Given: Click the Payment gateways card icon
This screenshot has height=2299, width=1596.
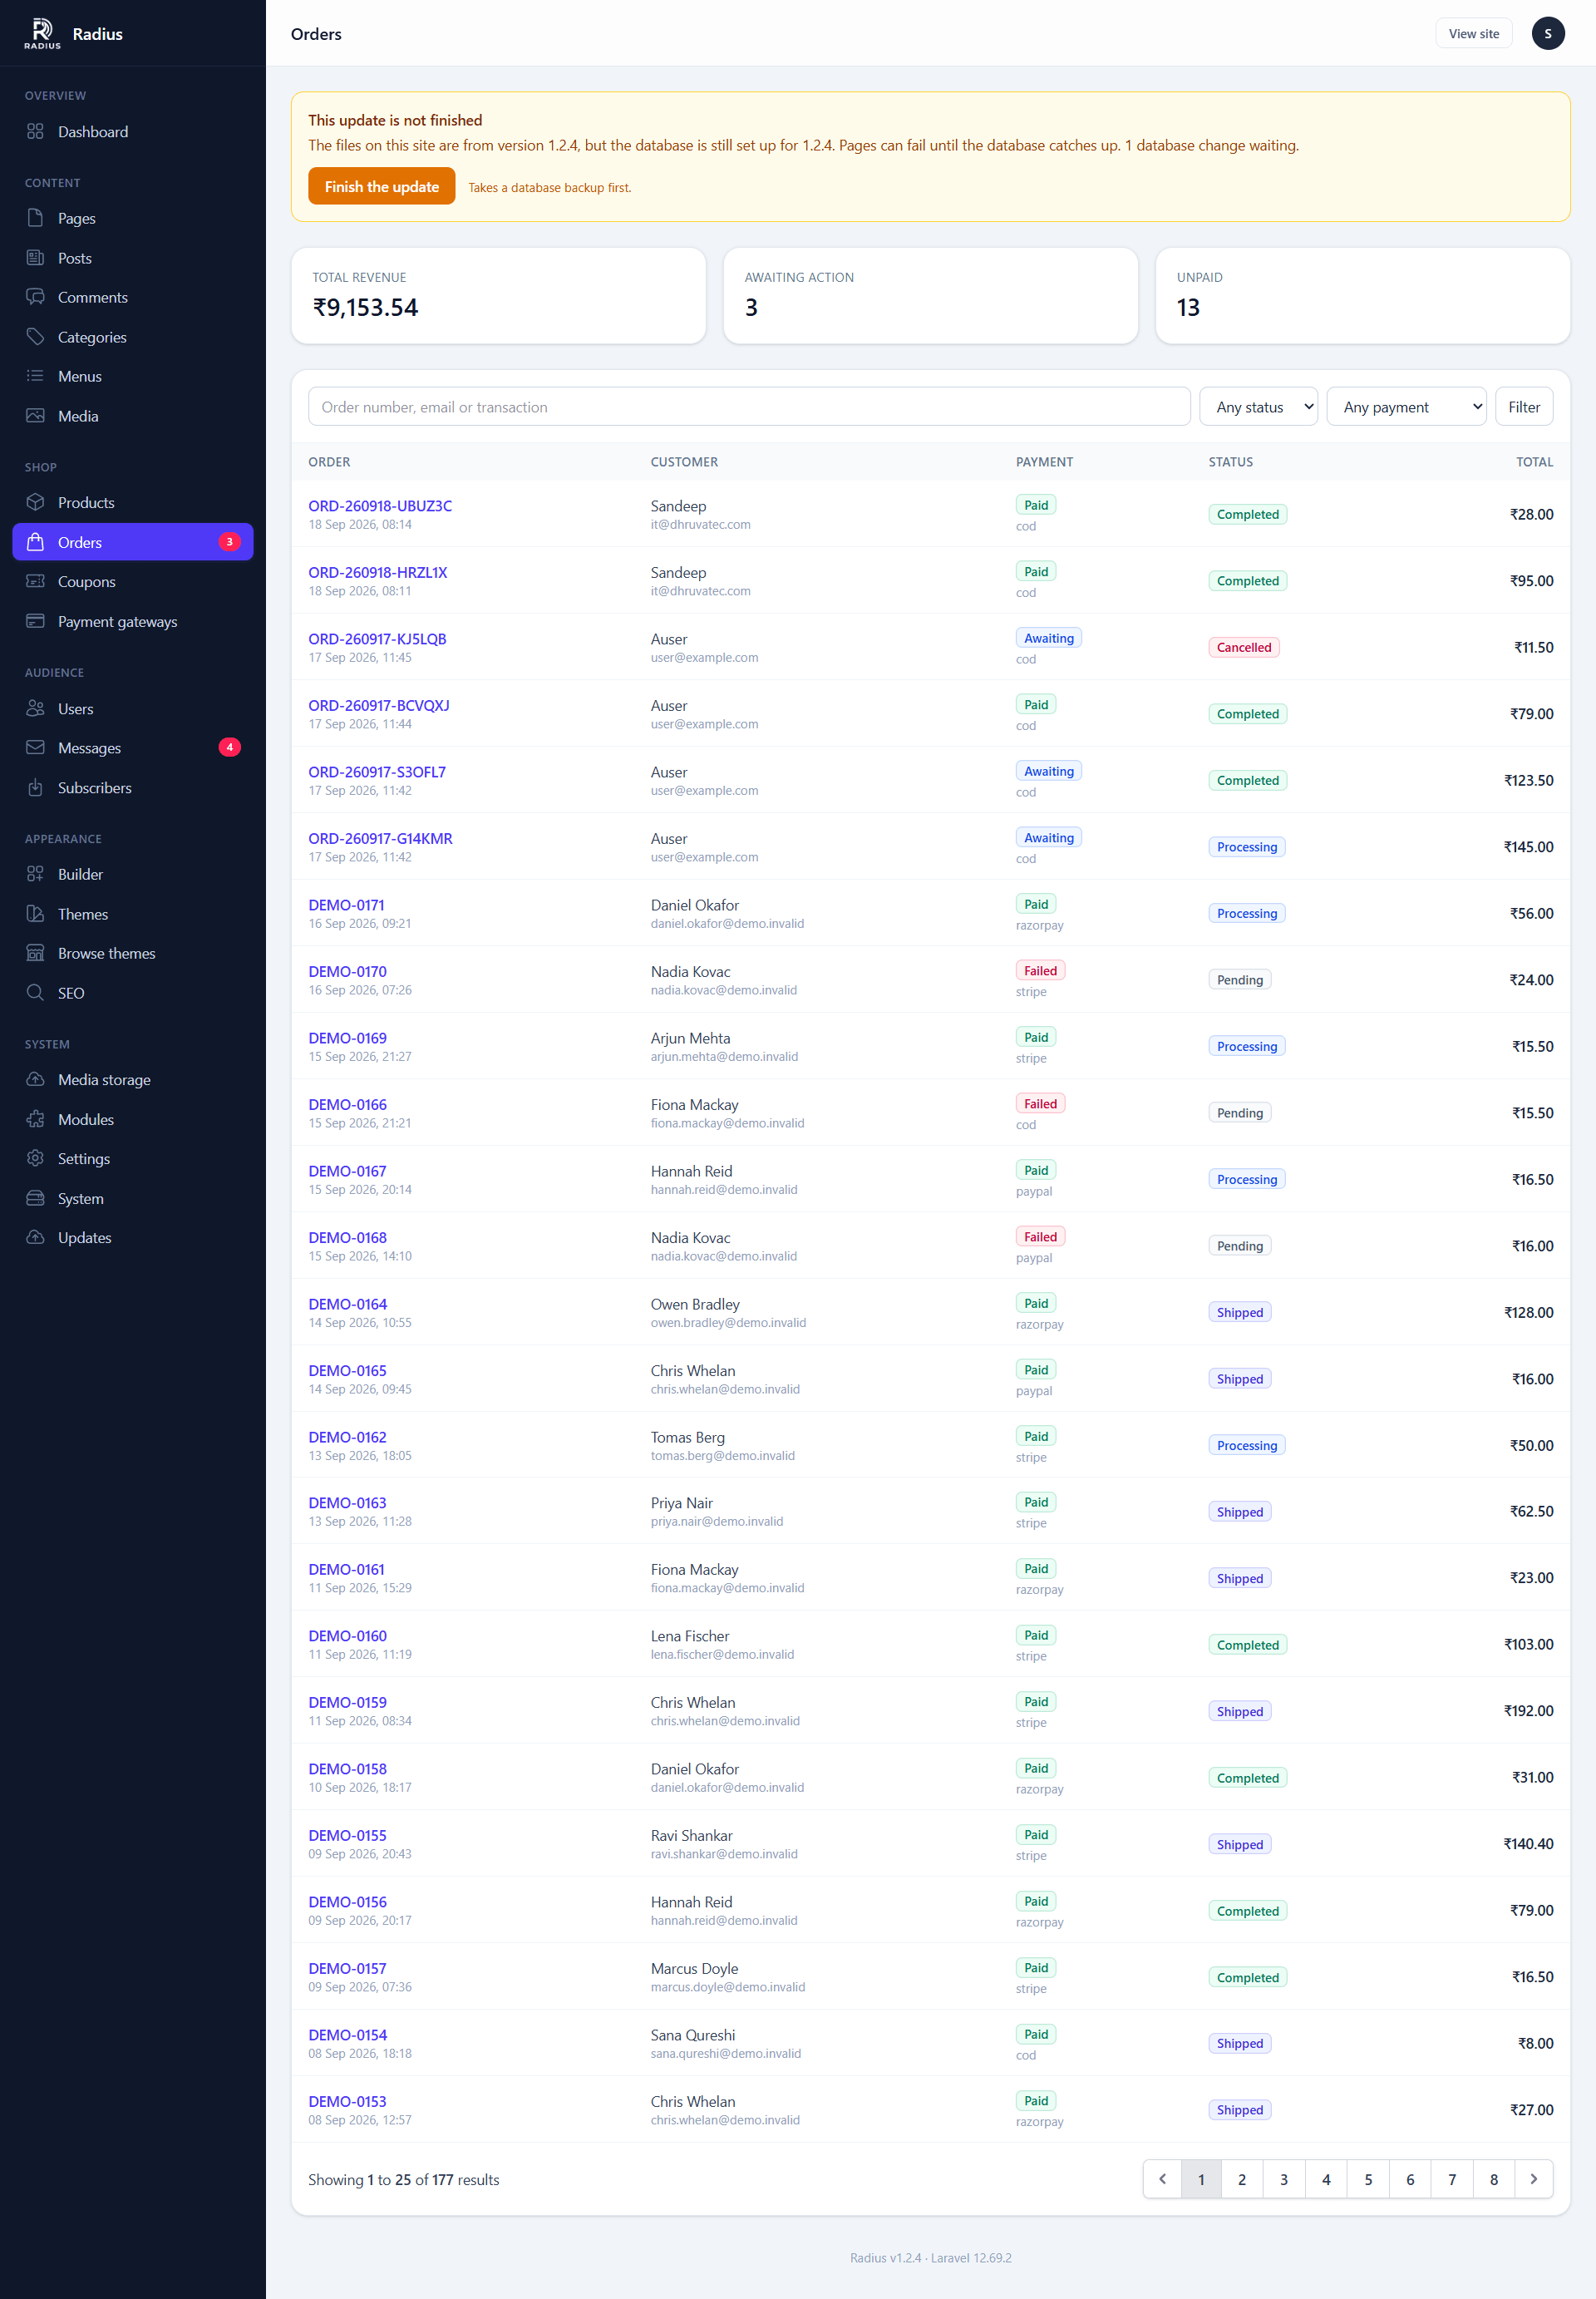Looking at the screenshot, I should point(35,621).
